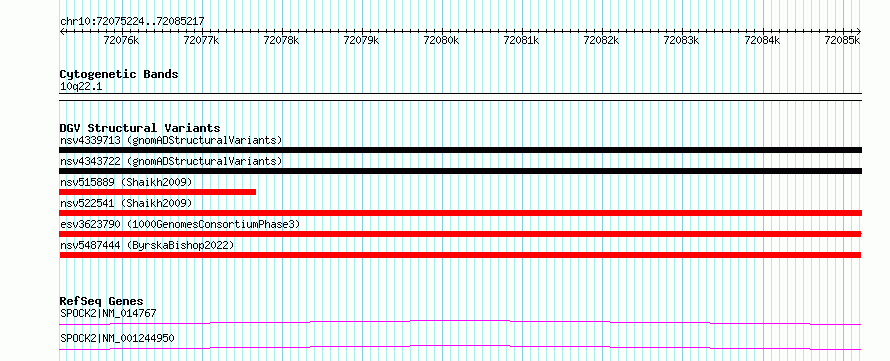Click the DGV Structural Variants track title

(140, 128)
